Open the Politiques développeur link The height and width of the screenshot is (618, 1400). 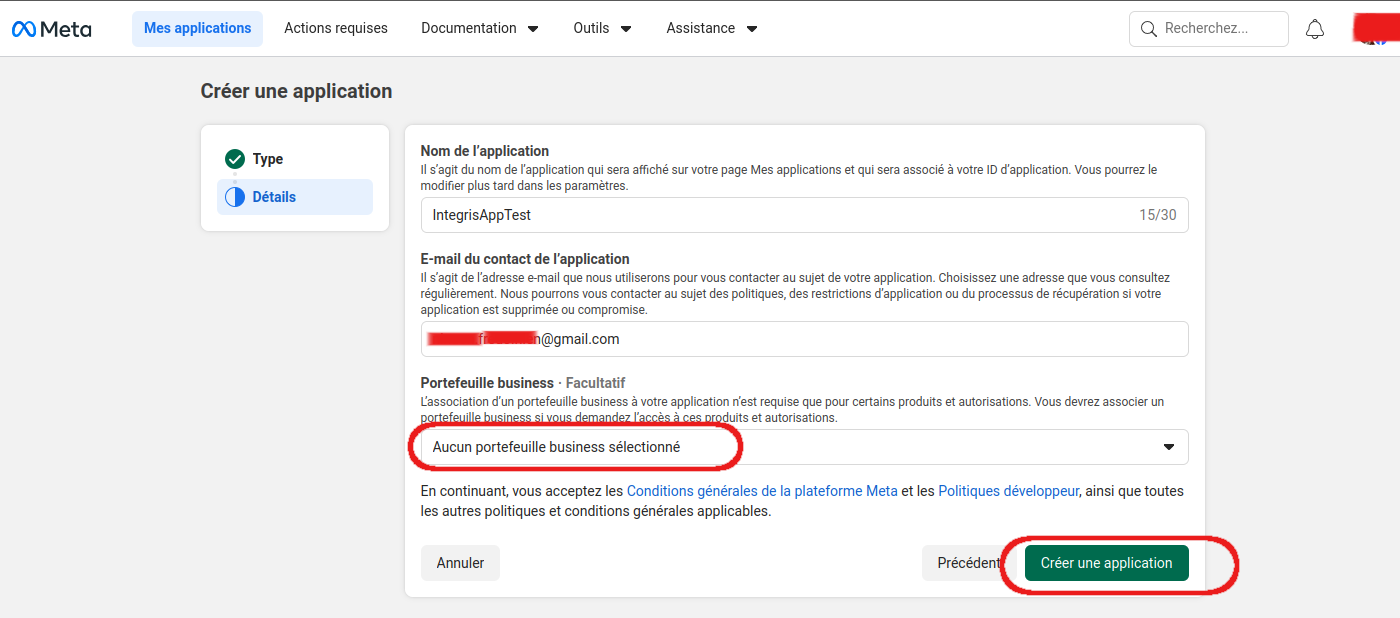[1009, 491]
